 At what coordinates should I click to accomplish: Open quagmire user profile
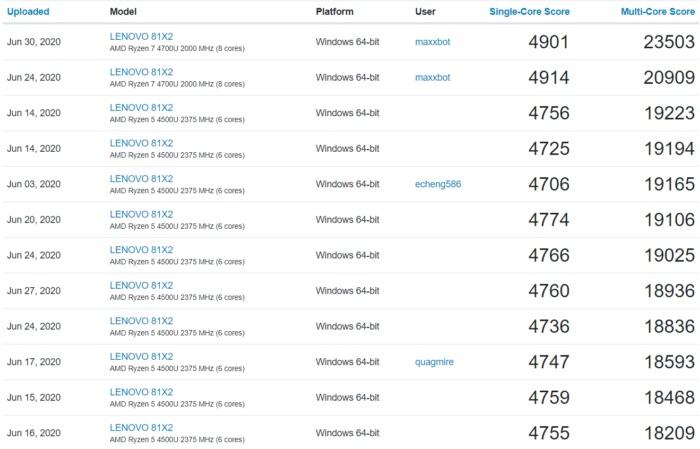click(434, 362)
